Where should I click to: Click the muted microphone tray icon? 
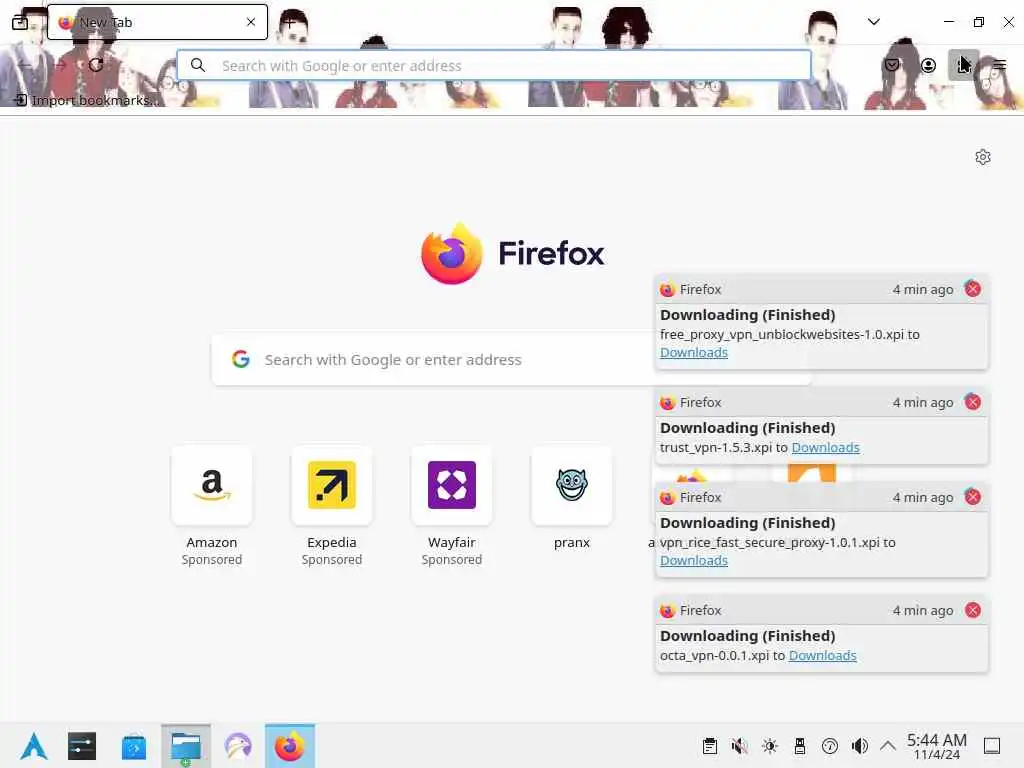coord(740,746)
